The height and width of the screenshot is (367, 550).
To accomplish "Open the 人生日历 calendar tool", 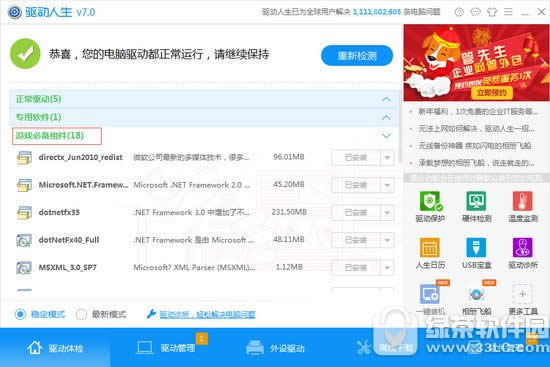I will coord(430,253).
